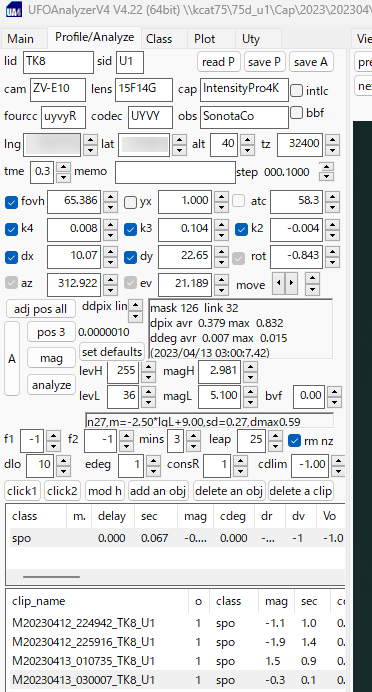The width and height of the screenshot is (372, 692).
Task: Select clip M20230413_010735_TK8_U1
Action: pos(177,661)
